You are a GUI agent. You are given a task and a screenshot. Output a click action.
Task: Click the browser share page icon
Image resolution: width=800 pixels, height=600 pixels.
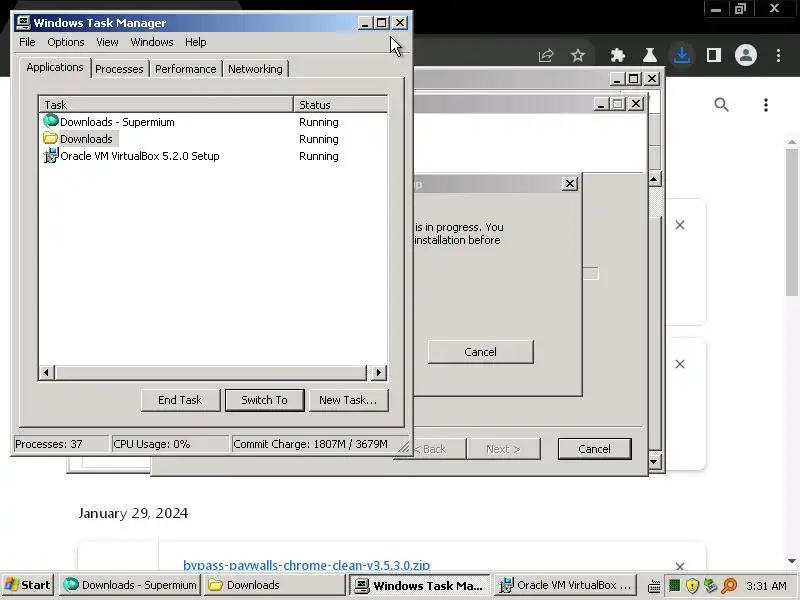tap(546, 55)
